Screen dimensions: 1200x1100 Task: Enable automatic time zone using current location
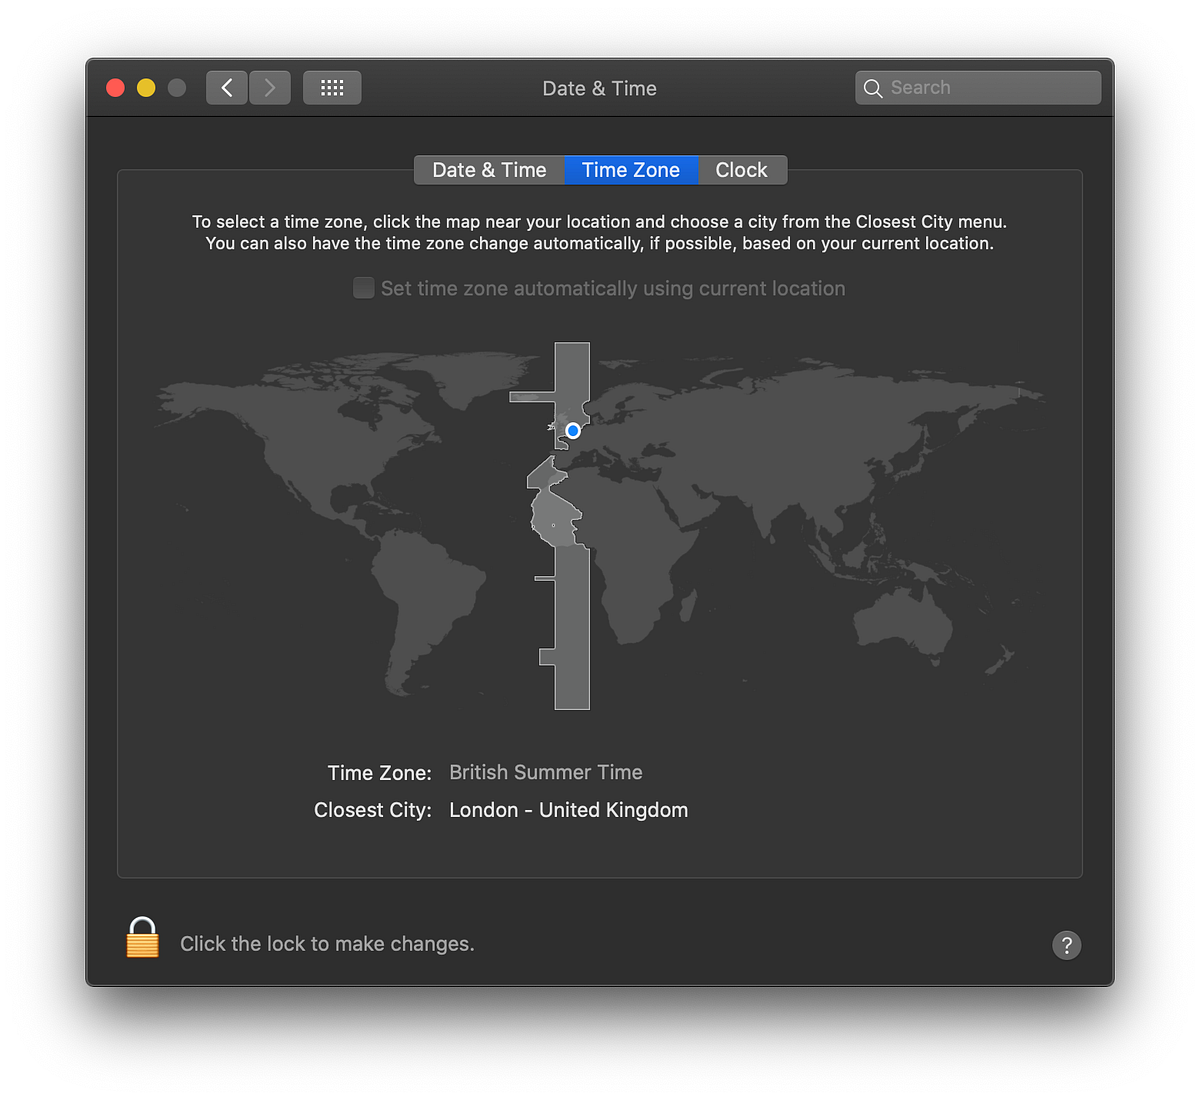364,288
